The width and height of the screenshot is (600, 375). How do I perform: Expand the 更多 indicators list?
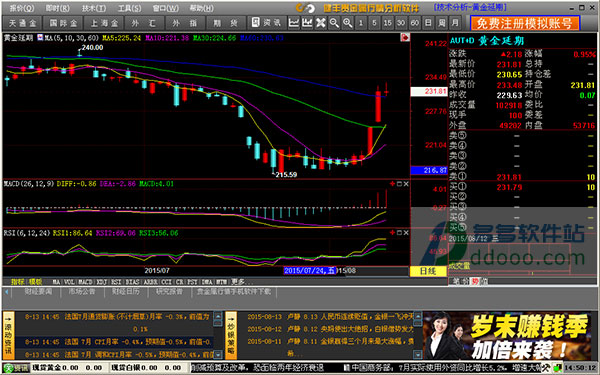(x=239, y=282)
